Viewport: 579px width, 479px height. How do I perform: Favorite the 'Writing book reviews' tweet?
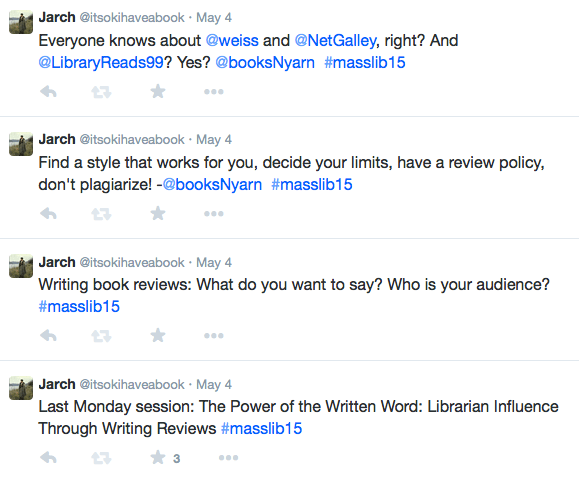(x=158, y=335)
